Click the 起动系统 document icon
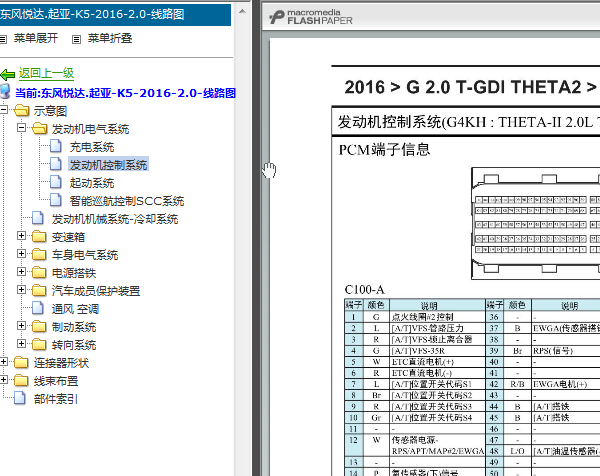Screen dimensions: 600x476 click(56, 182)
